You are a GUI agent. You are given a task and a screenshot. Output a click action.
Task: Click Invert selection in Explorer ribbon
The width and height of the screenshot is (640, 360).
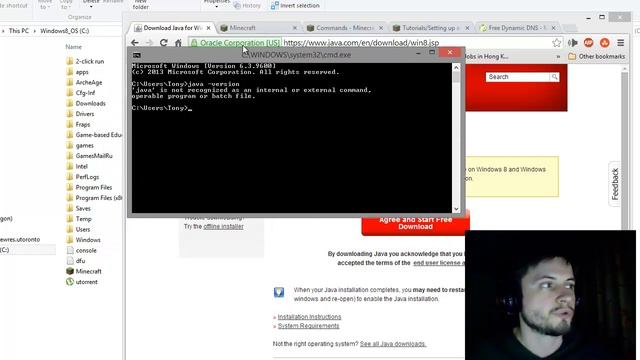296,5
